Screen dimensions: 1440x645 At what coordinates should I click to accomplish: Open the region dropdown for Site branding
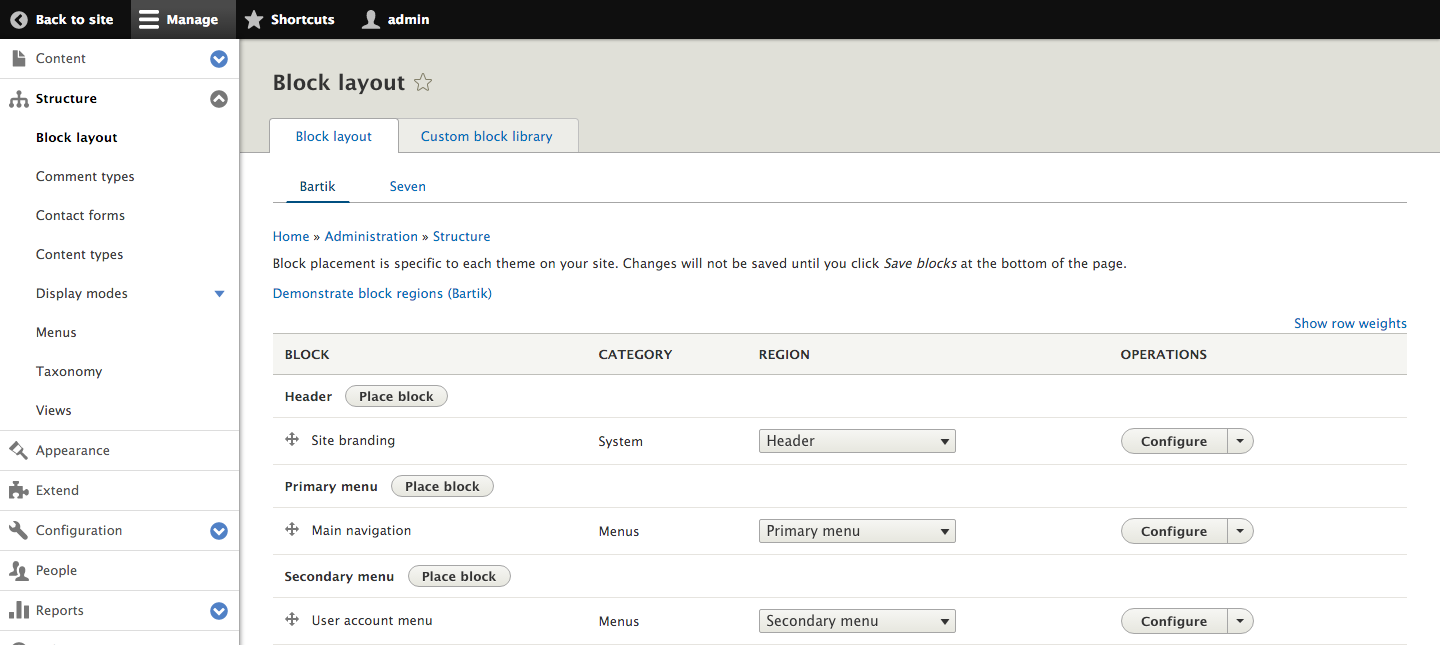point(857,441)
